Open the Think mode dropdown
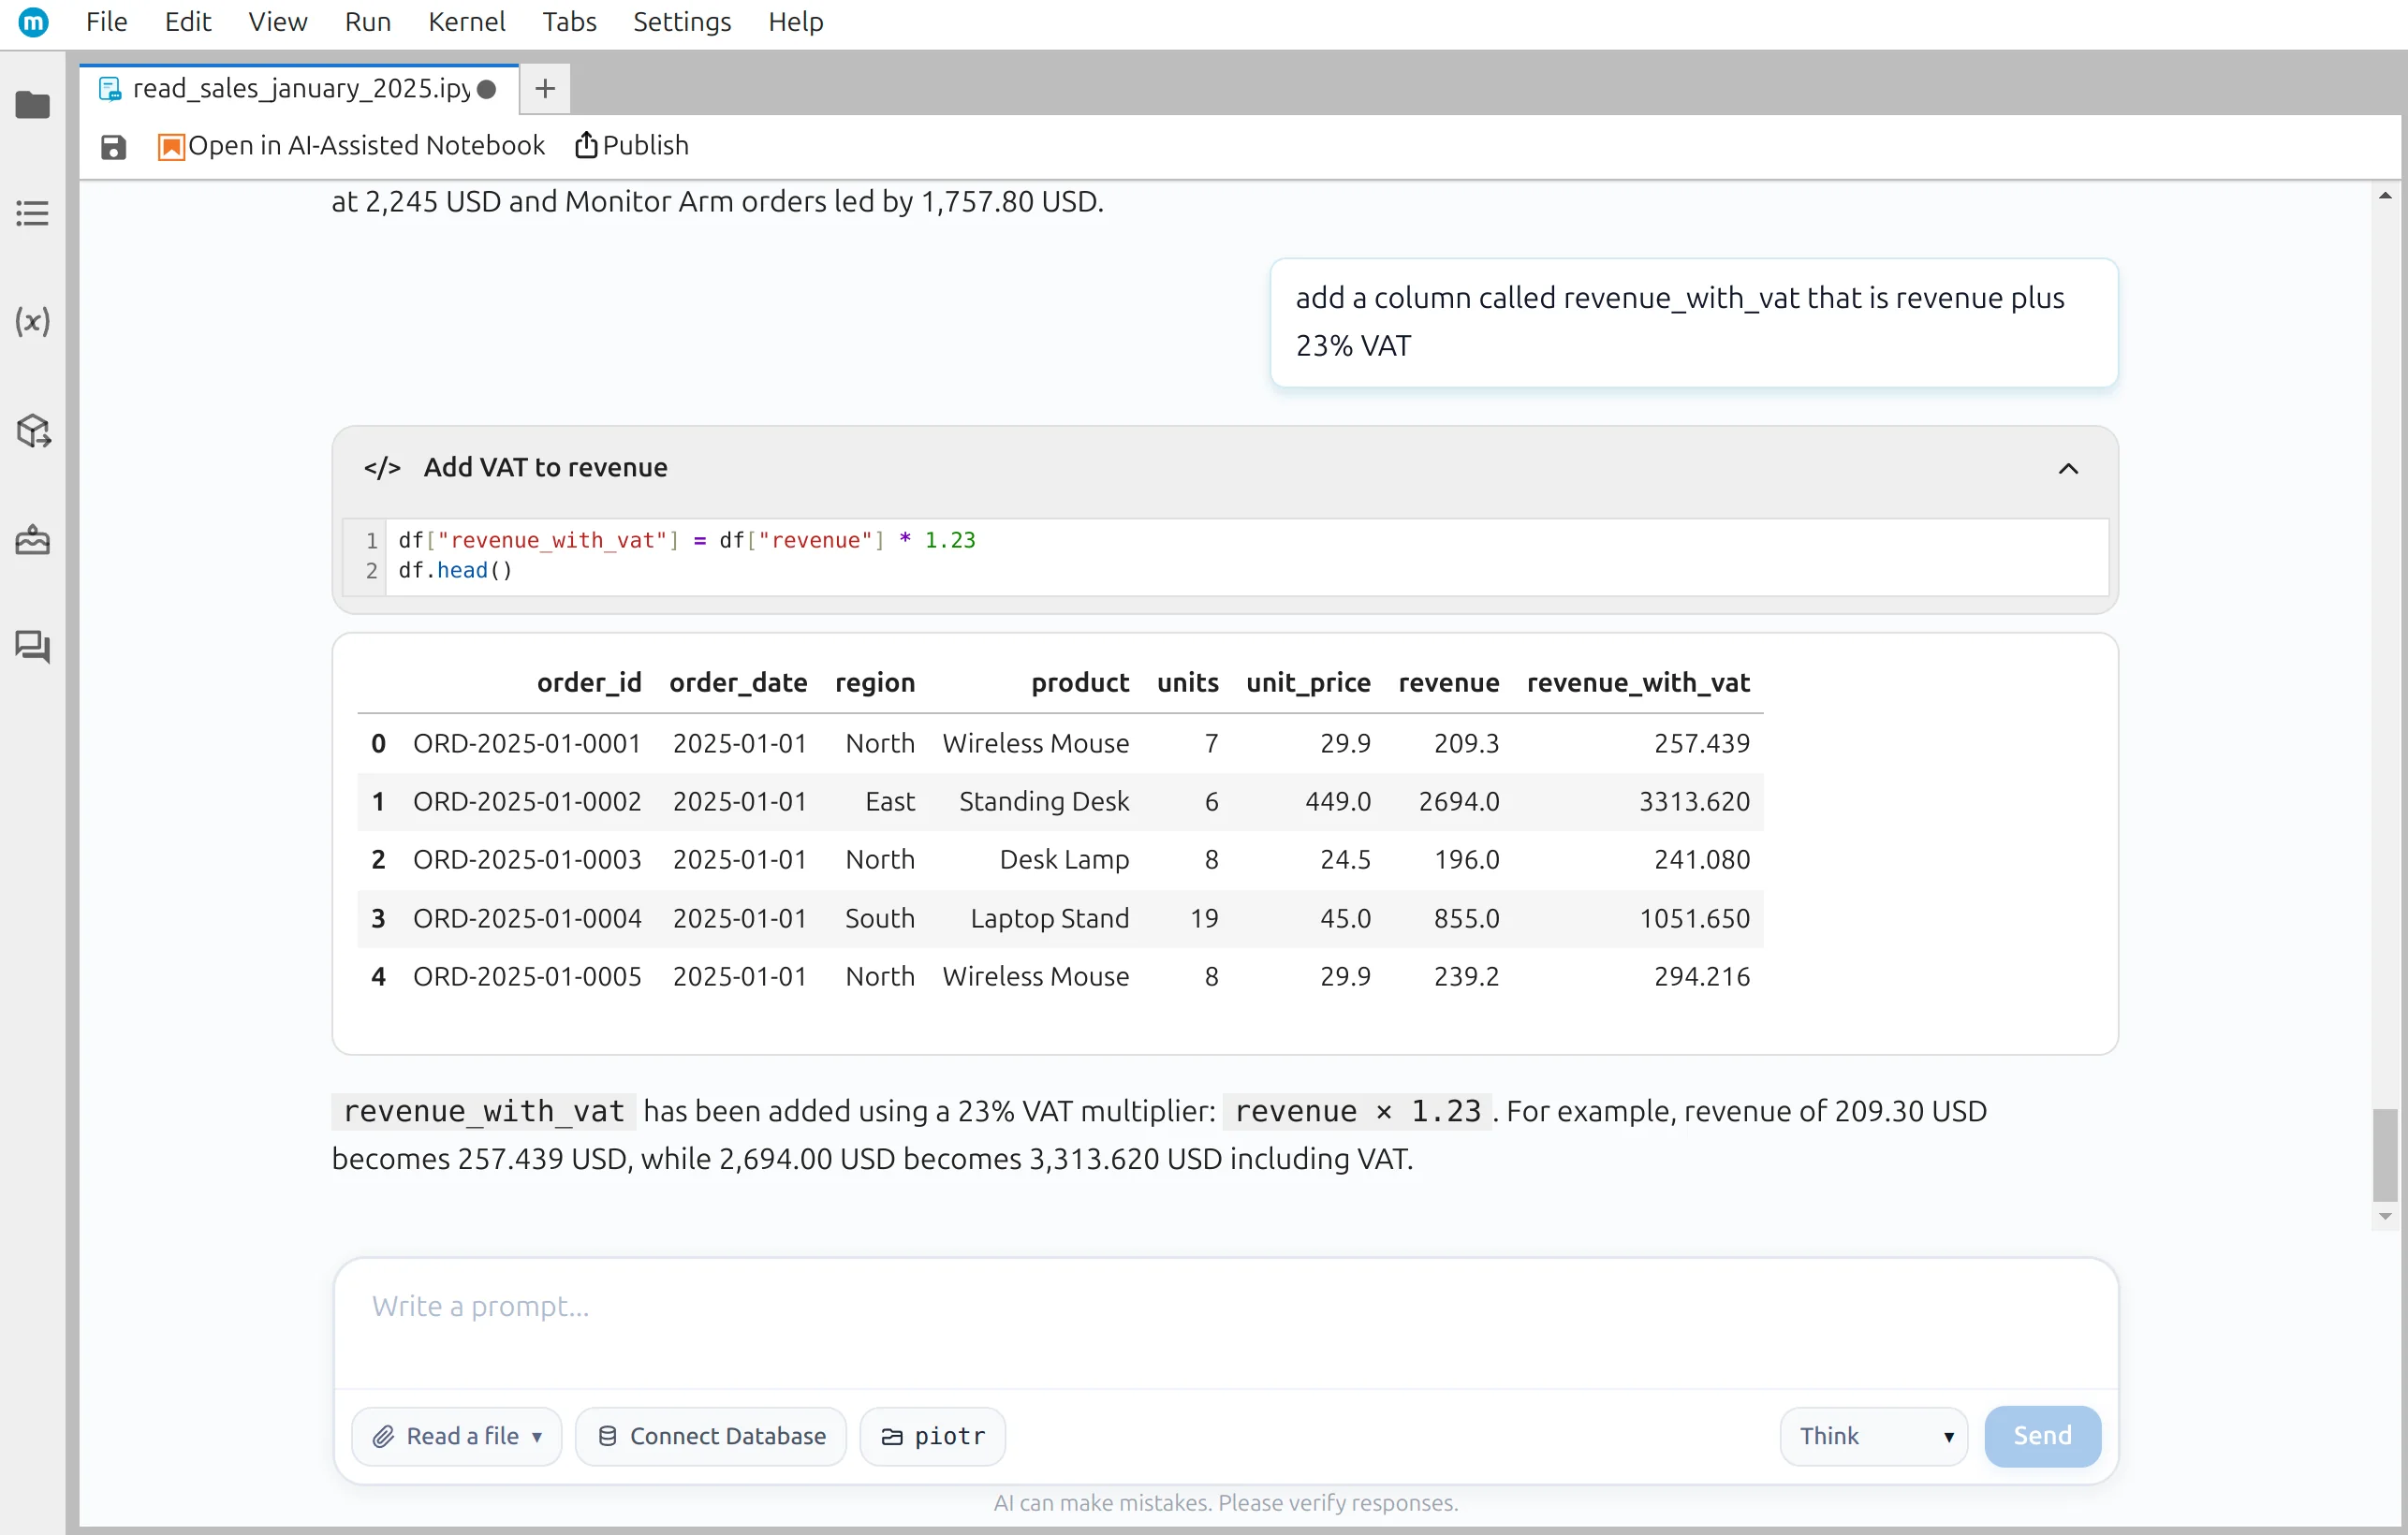This screenshot has width=2408, height=1535. 1873,1436
